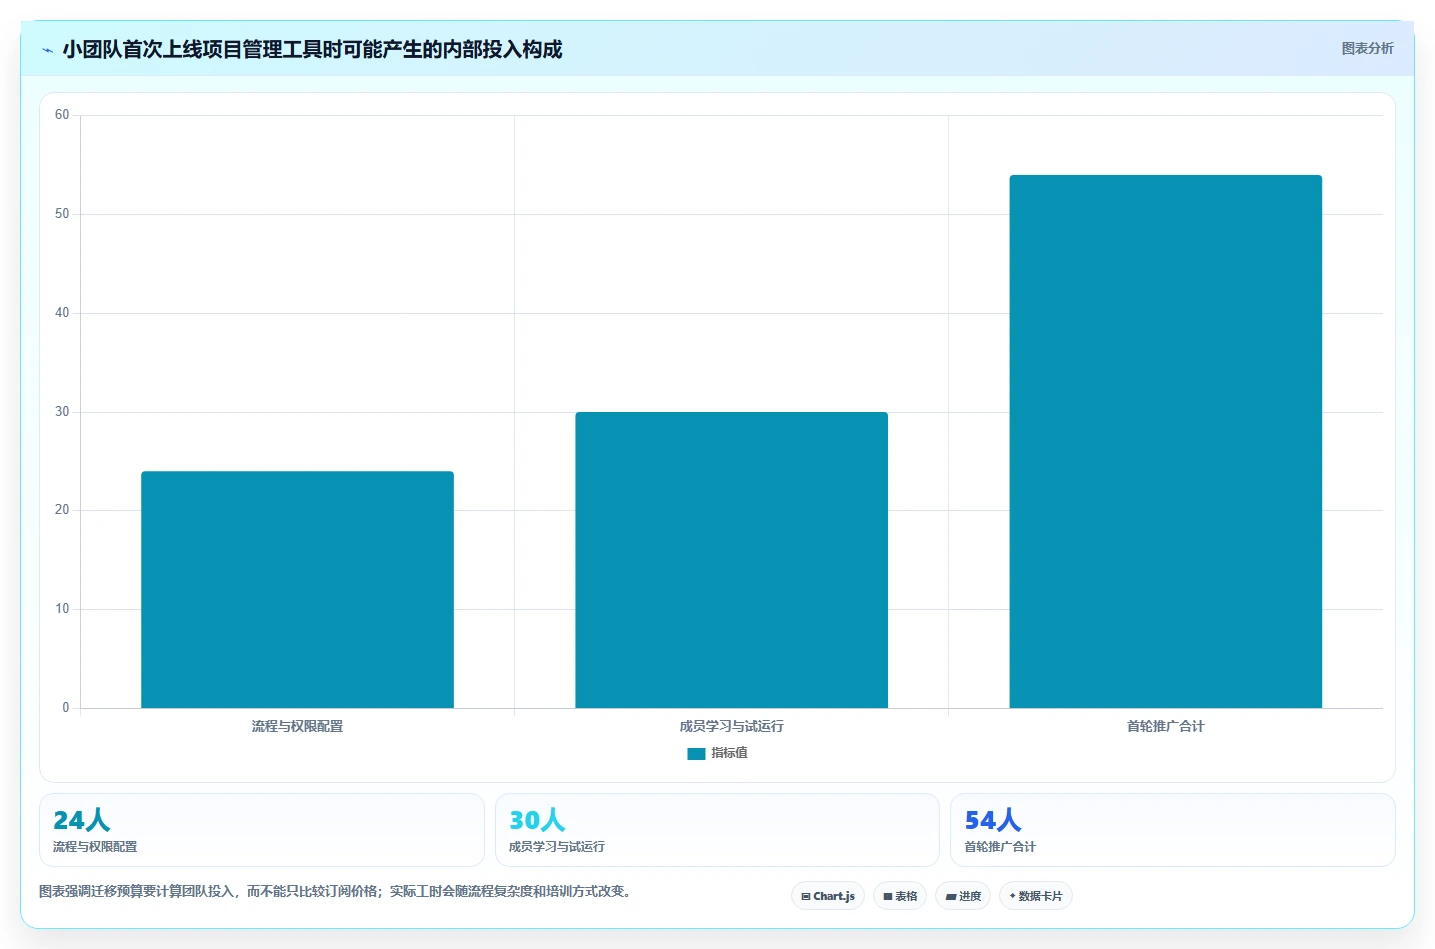The width and height of the screenshot is (1435, 949).
Task: Select the 首轮推广合计 bar in chart
Action: [x=1165, y=442]
